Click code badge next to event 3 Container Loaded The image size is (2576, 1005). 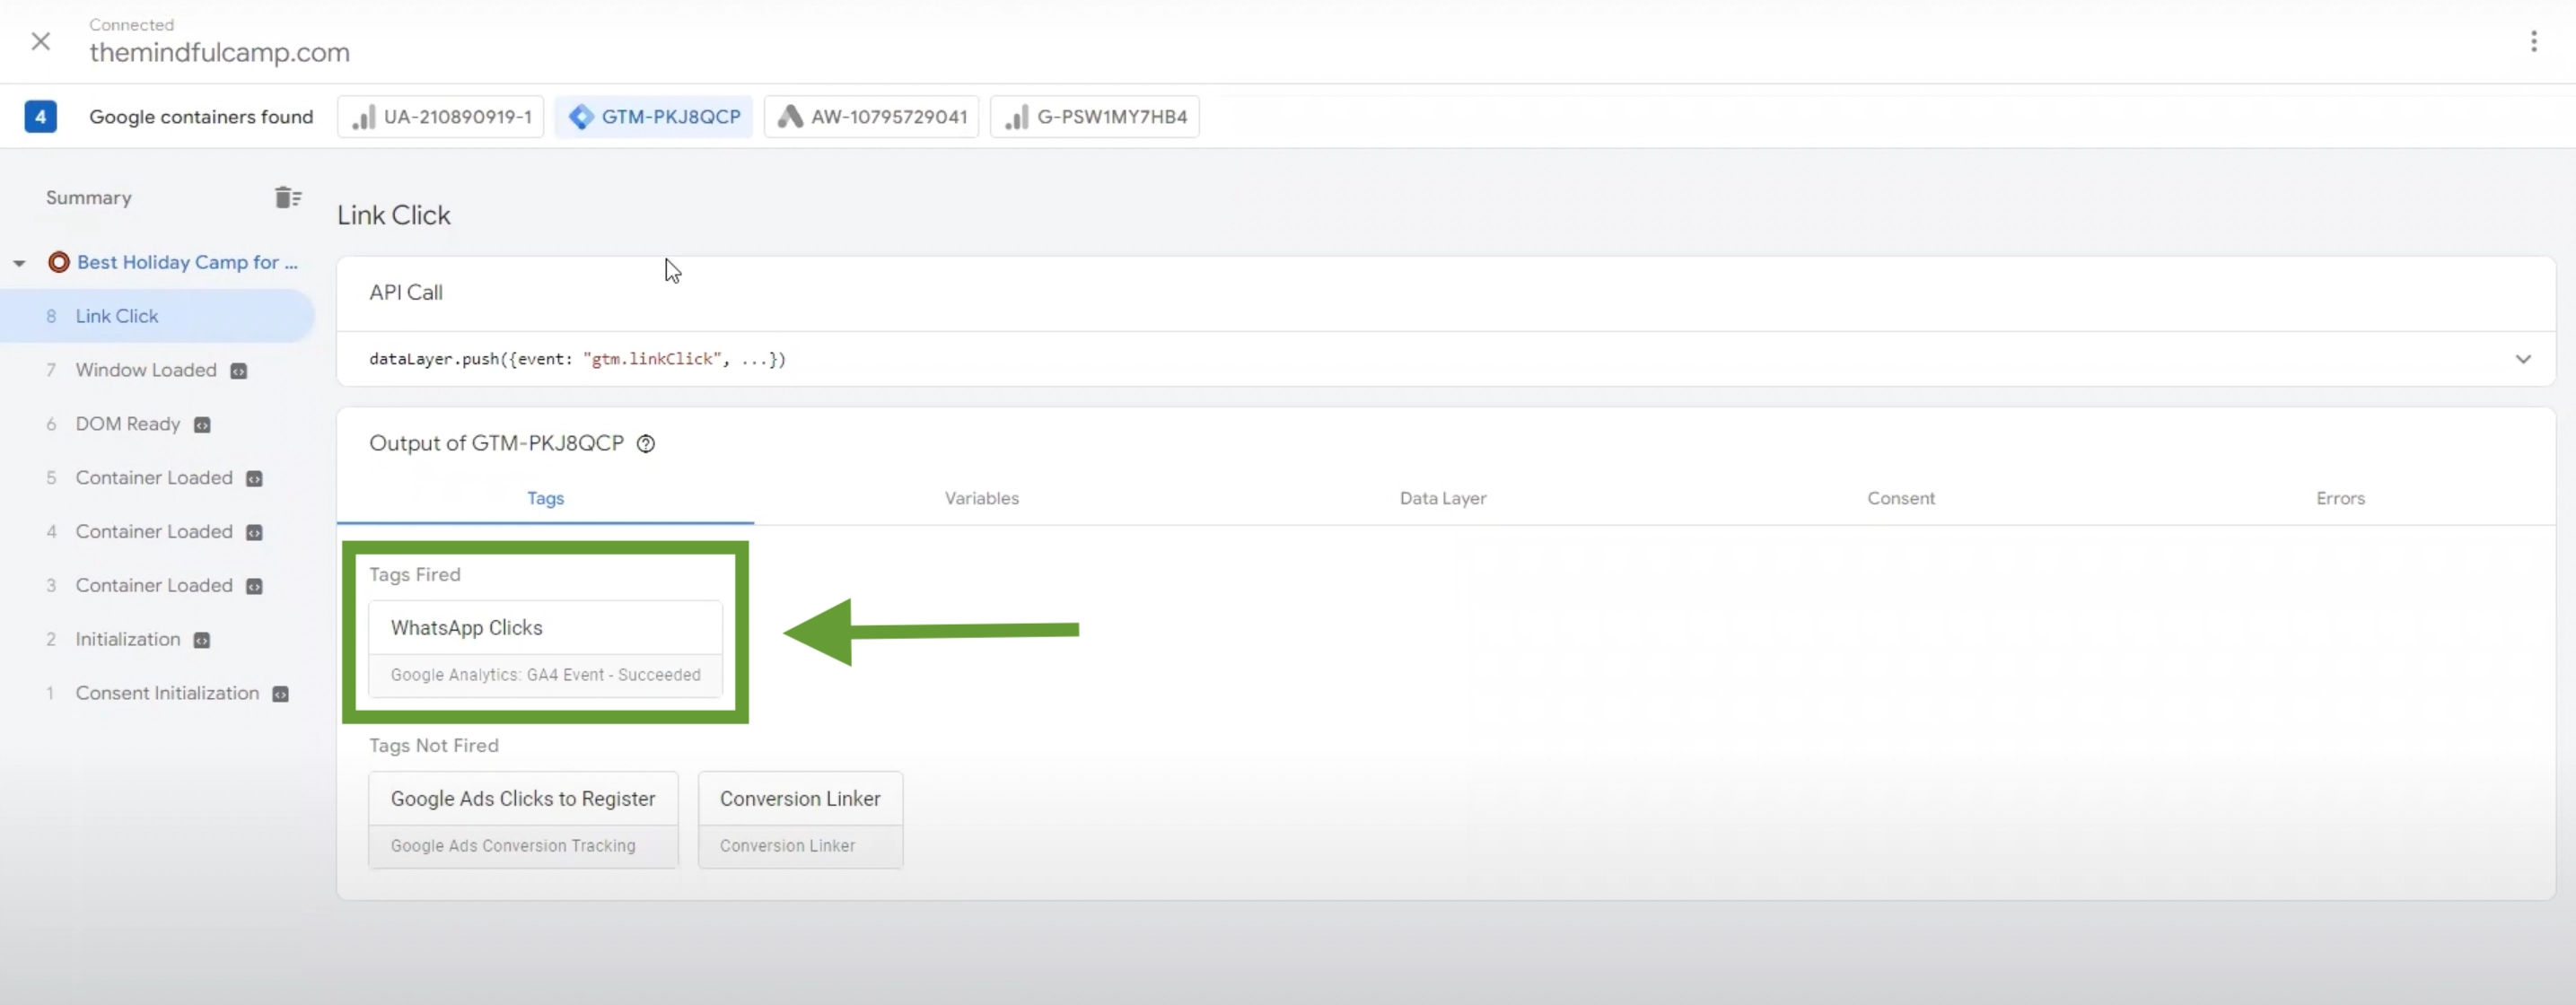[x=254, y=587]
